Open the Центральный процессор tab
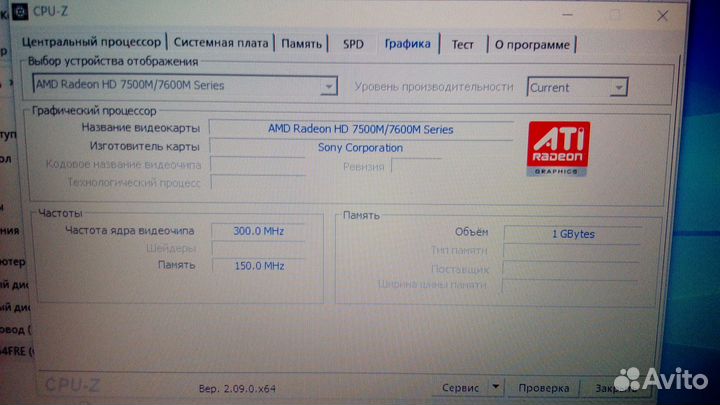The width and height of the screenshot is (720, 405). point(91,42)
